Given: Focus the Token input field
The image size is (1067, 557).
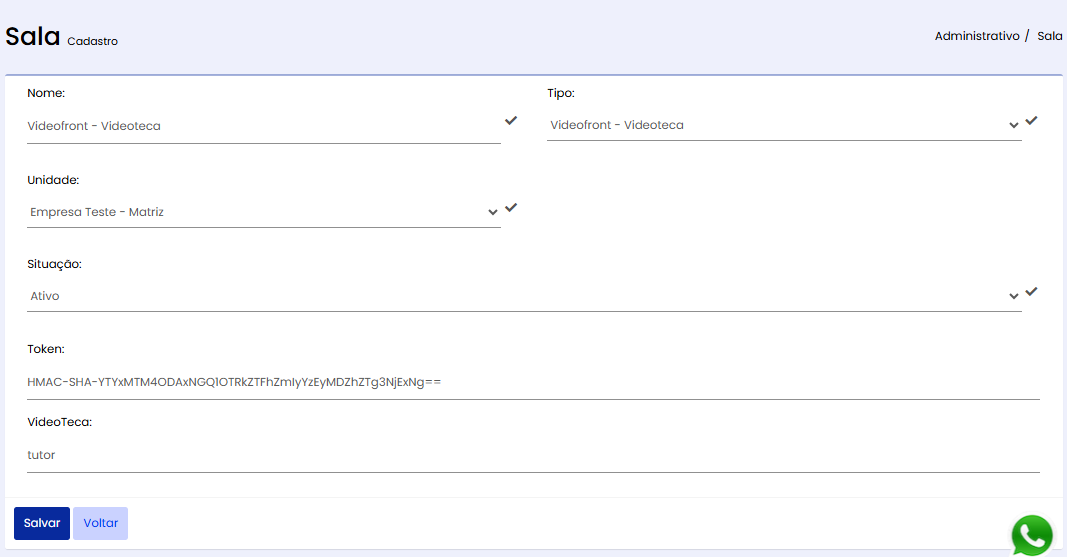Looking at the screenshot, I should (x=534, y=382).
